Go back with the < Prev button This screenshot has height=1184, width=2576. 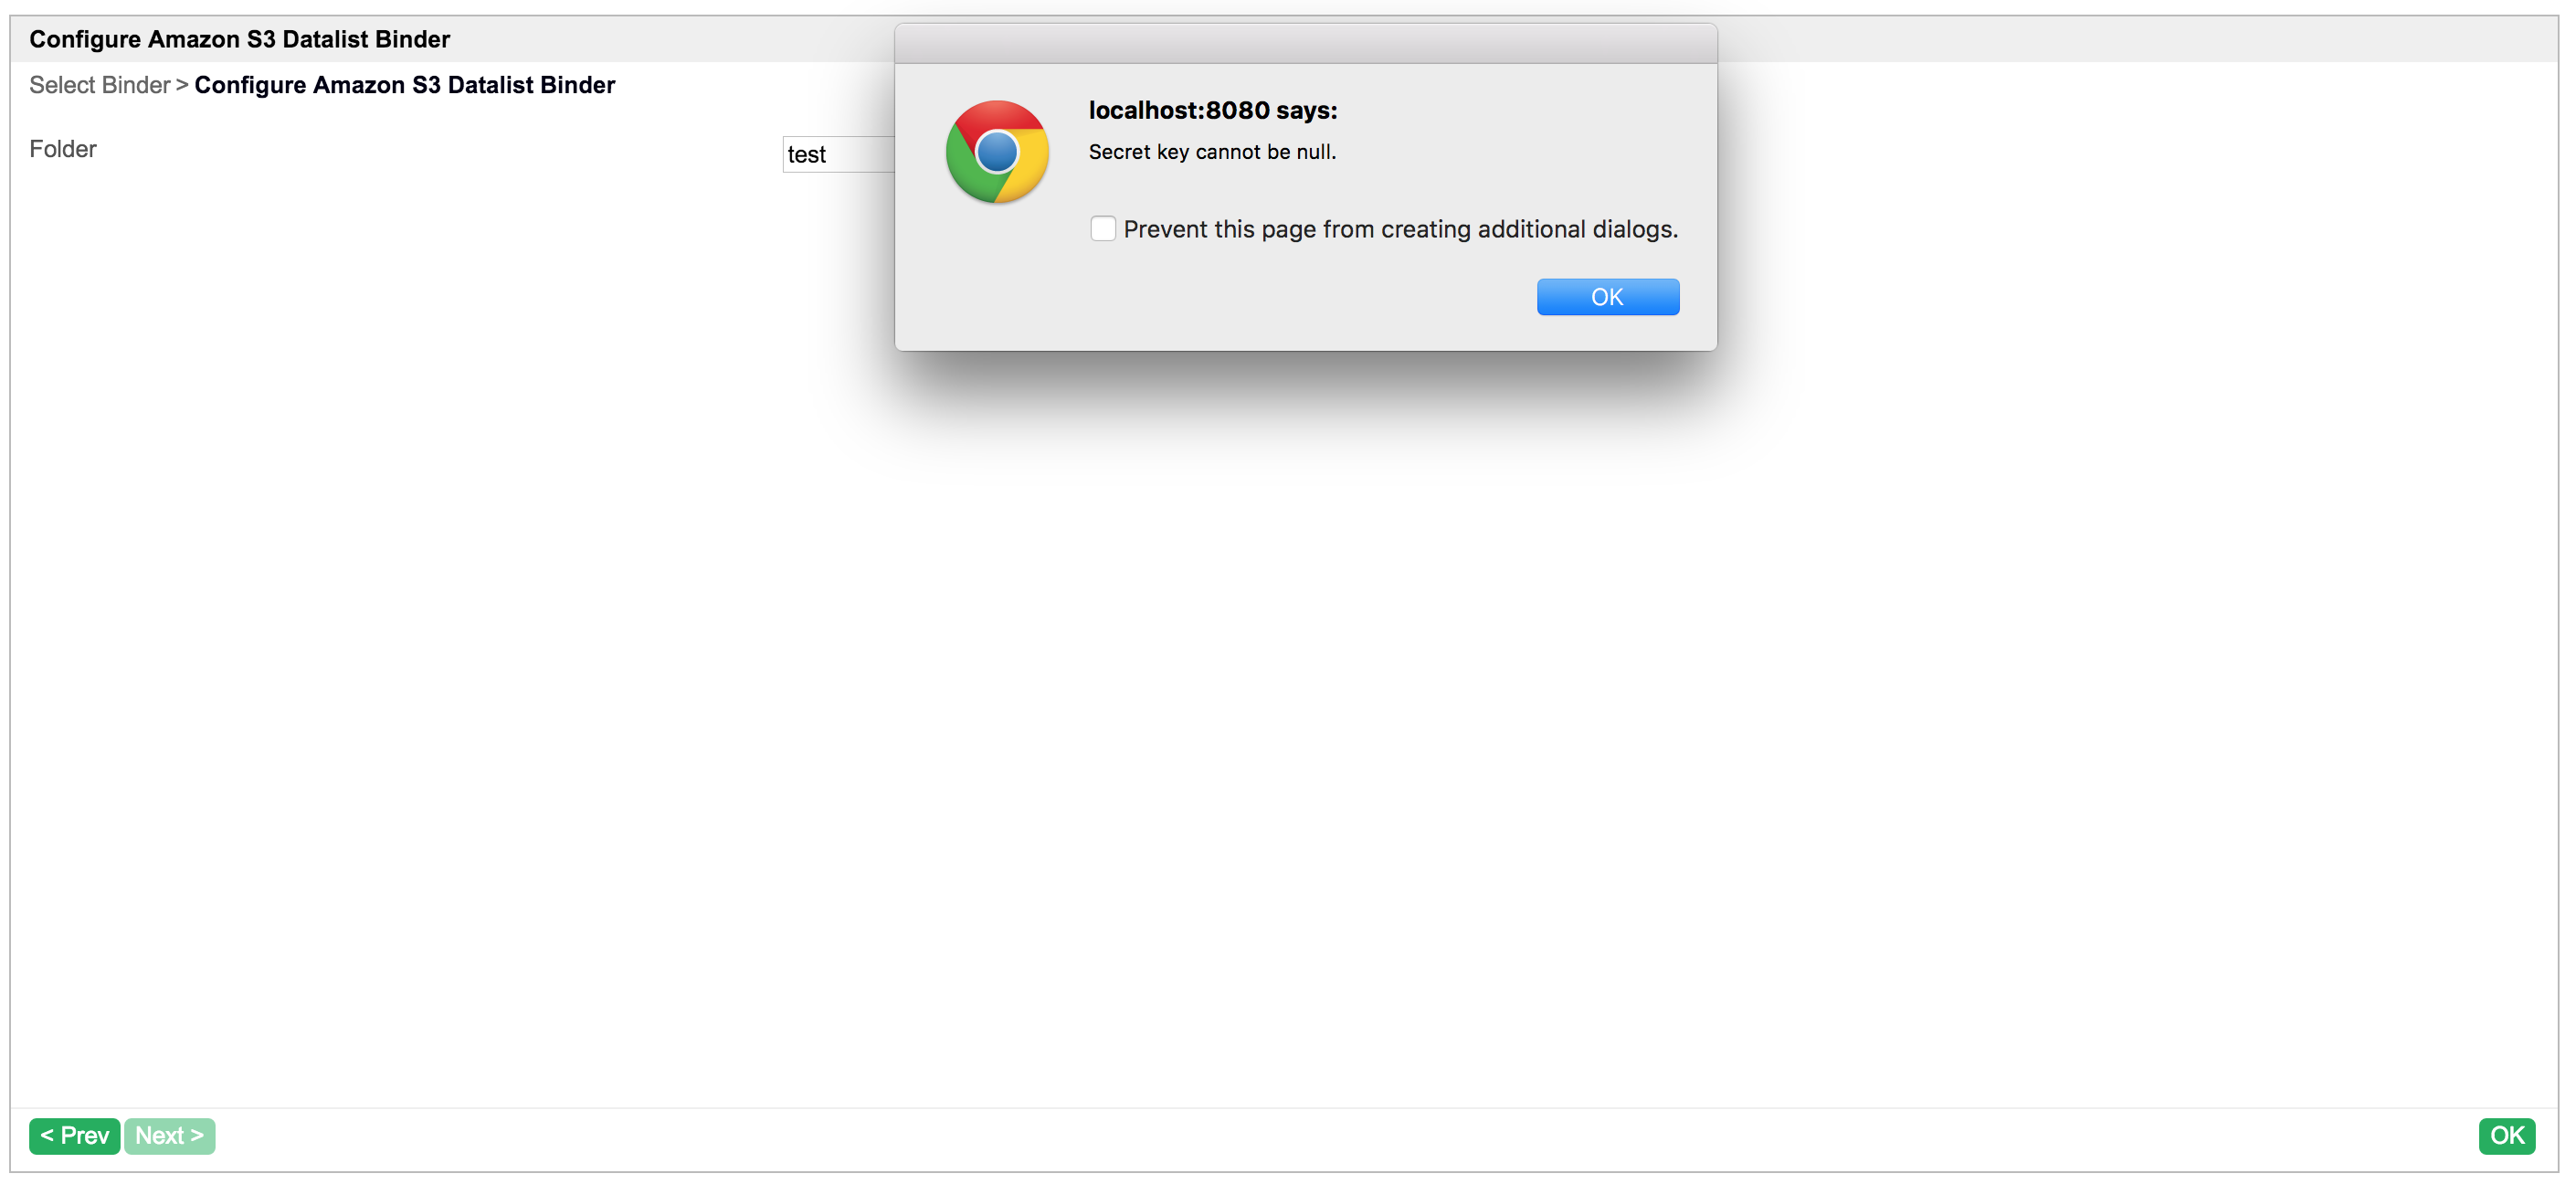(x=74, y=1135)
